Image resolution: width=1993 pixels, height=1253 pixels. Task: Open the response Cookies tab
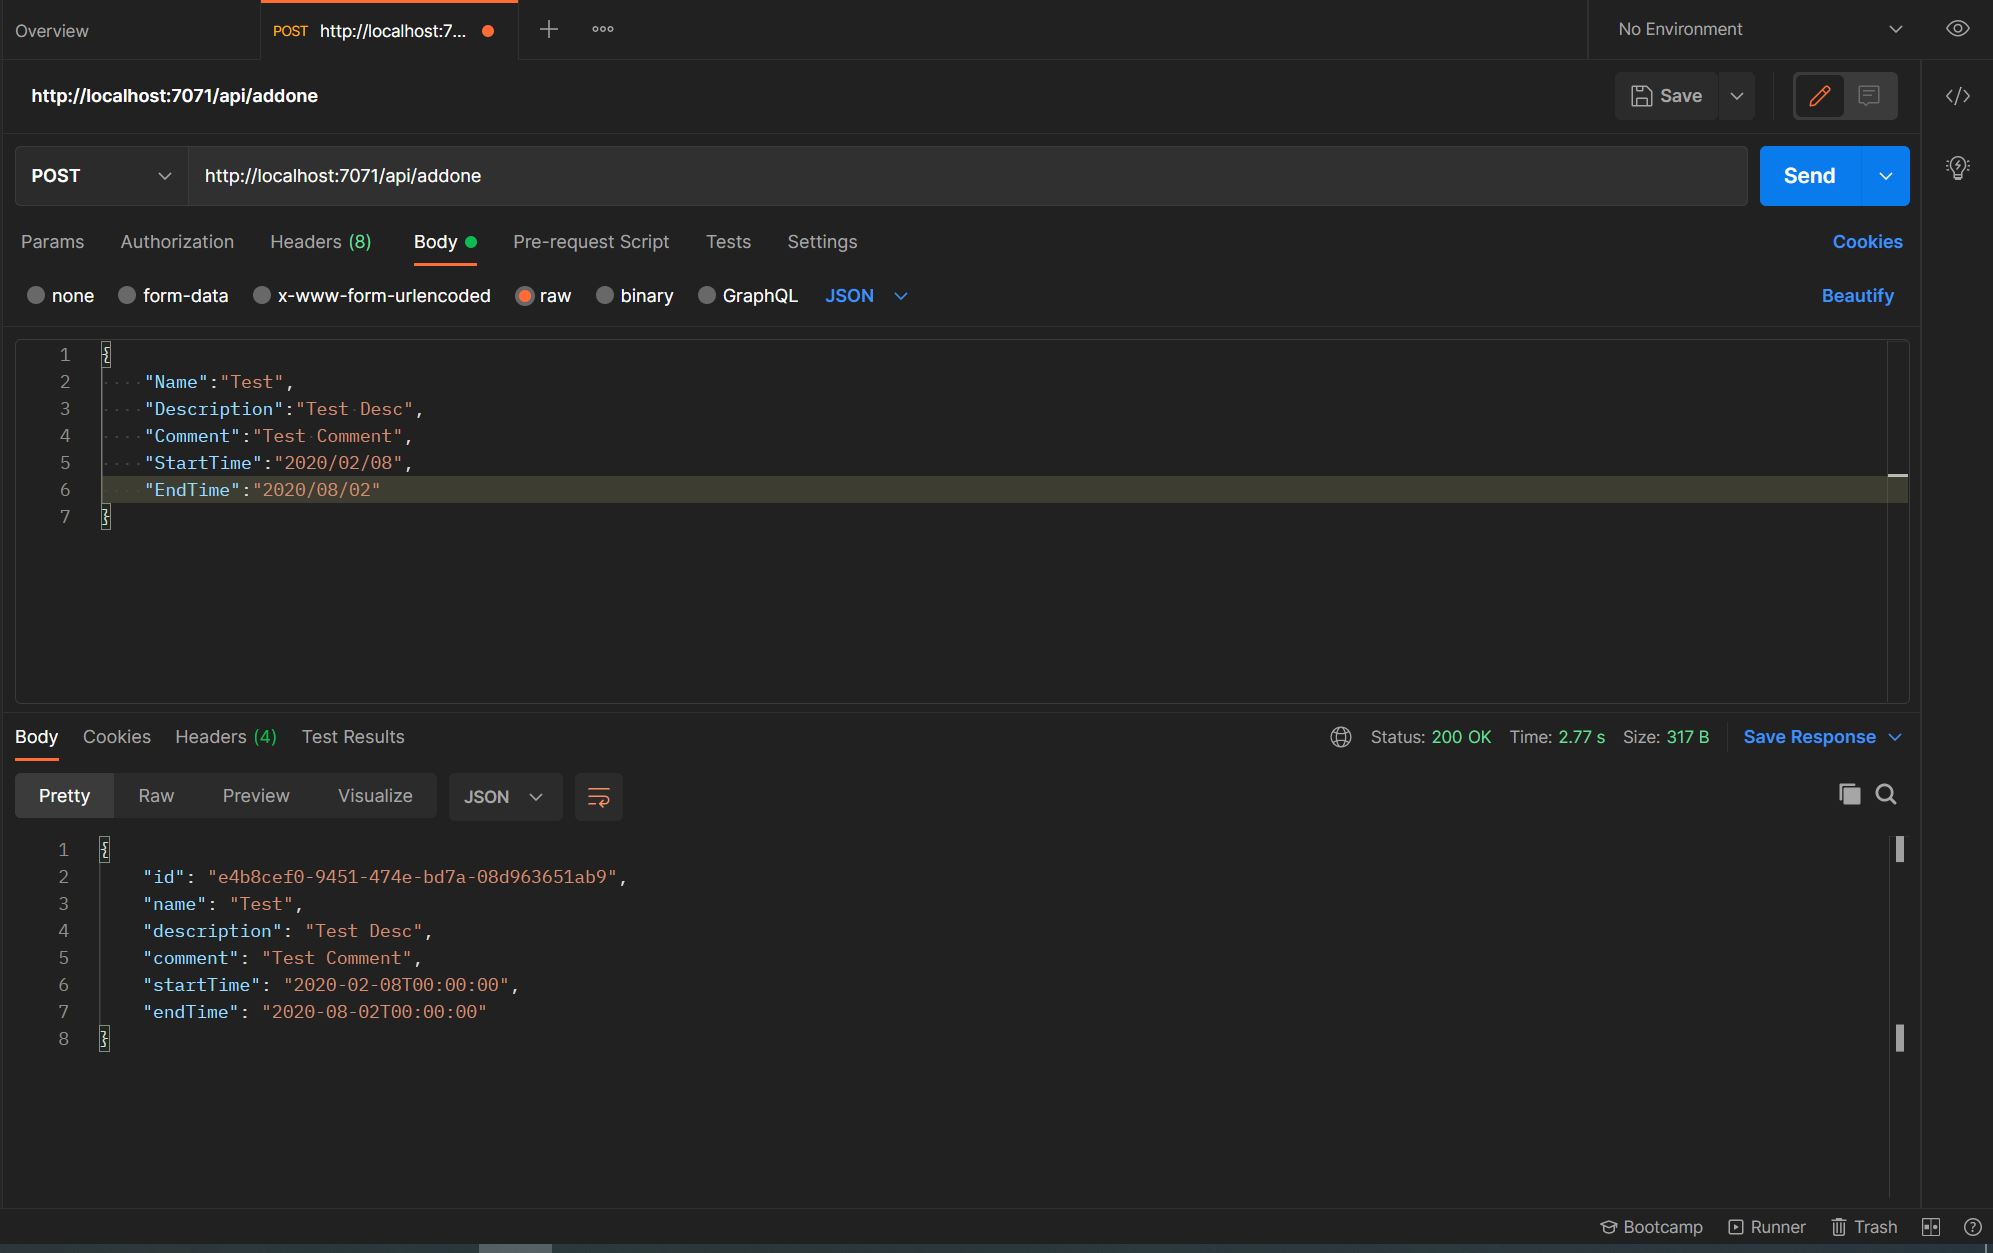pos(117,737)
